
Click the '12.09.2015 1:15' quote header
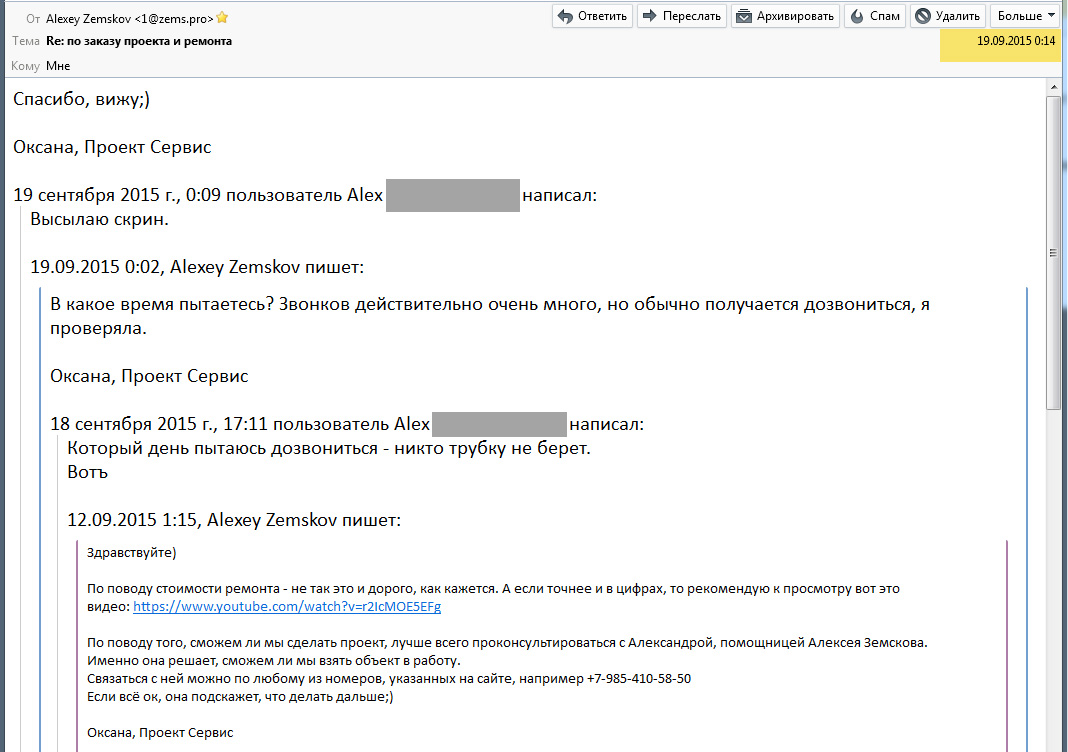point(234,520)
